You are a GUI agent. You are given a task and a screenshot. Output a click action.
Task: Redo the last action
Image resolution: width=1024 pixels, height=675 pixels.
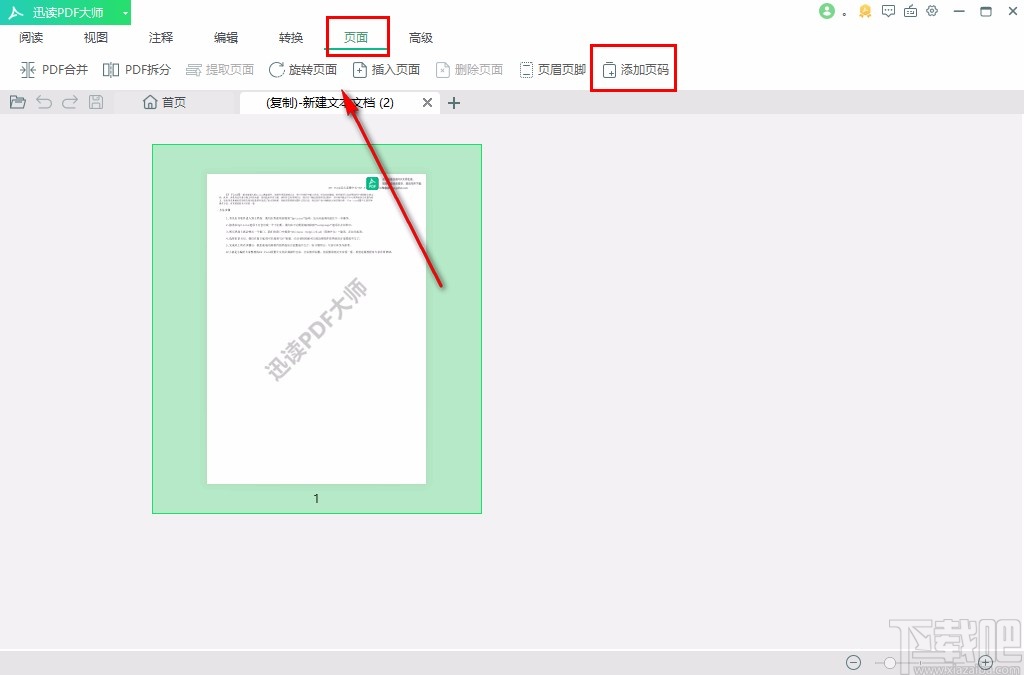pos(68,101)
